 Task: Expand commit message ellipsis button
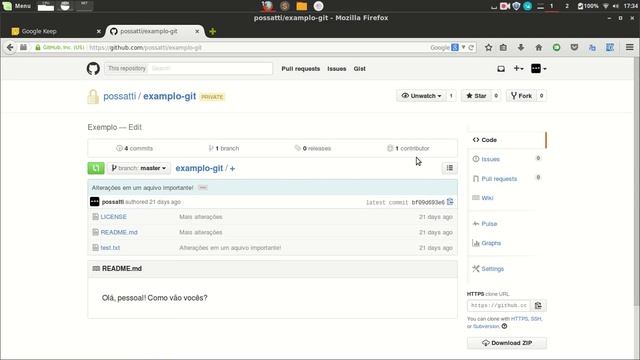coord(203,188)
